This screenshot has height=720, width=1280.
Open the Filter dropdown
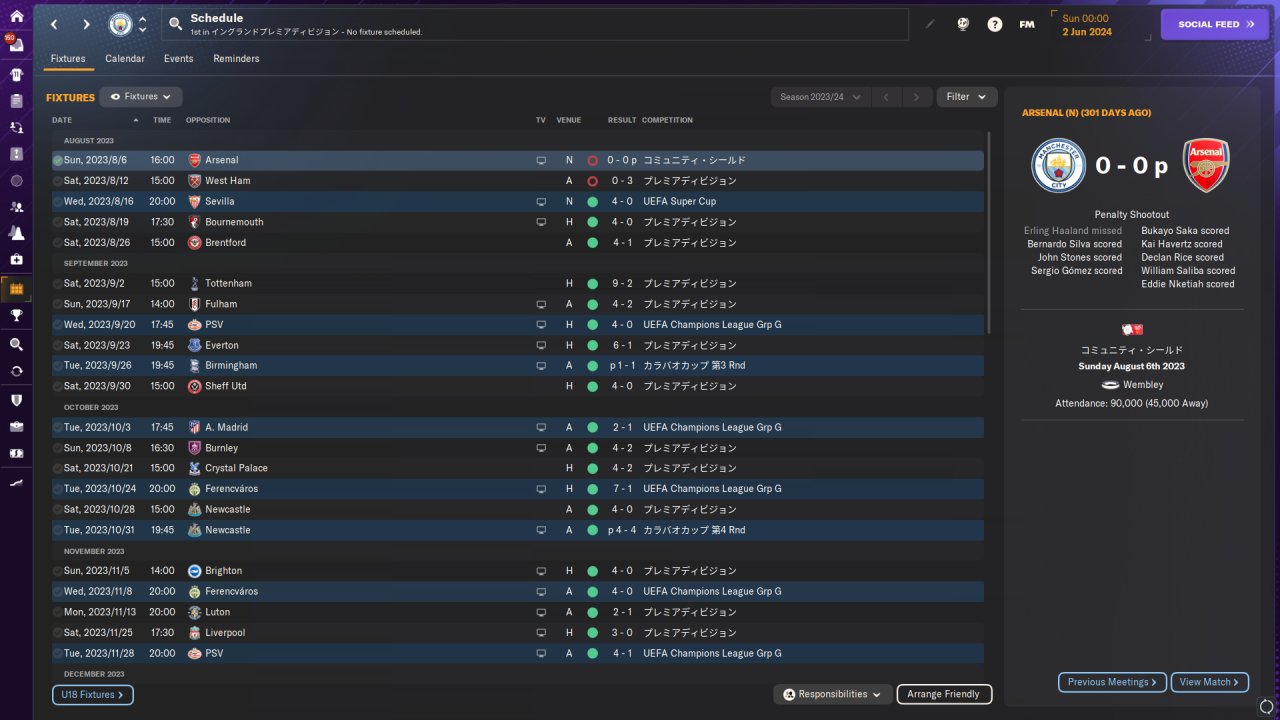967,97
